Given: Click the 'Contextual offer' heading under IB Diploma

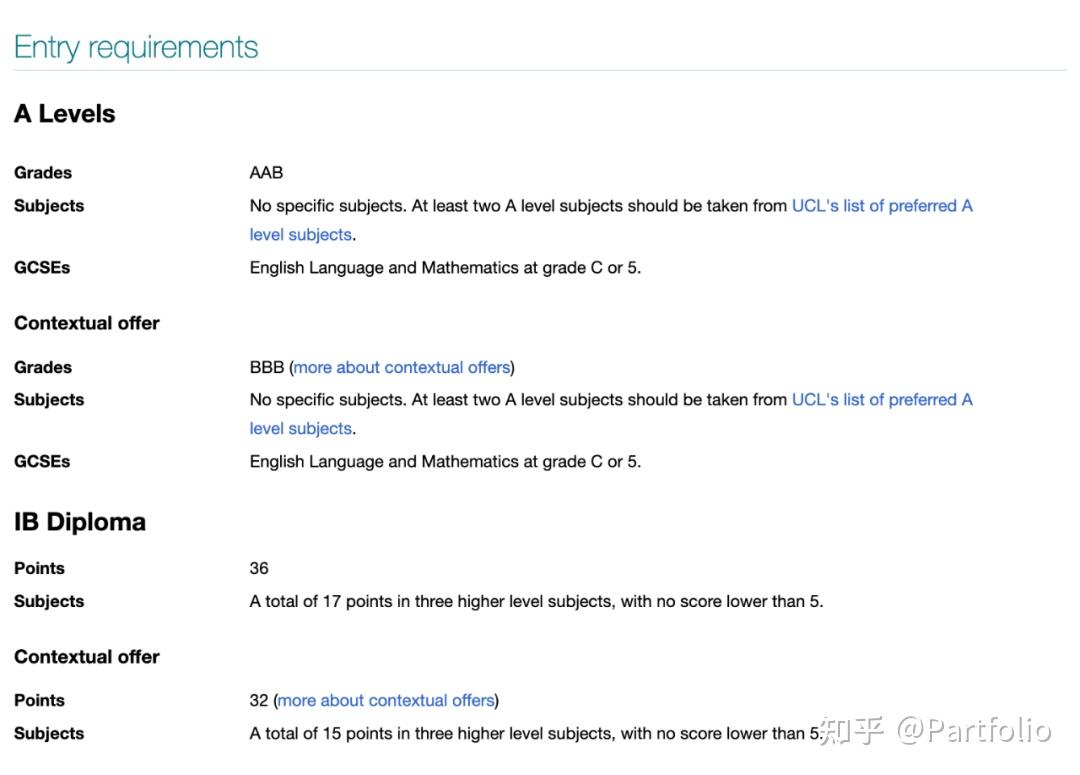Looking at the screenshot, I should 87,657.
